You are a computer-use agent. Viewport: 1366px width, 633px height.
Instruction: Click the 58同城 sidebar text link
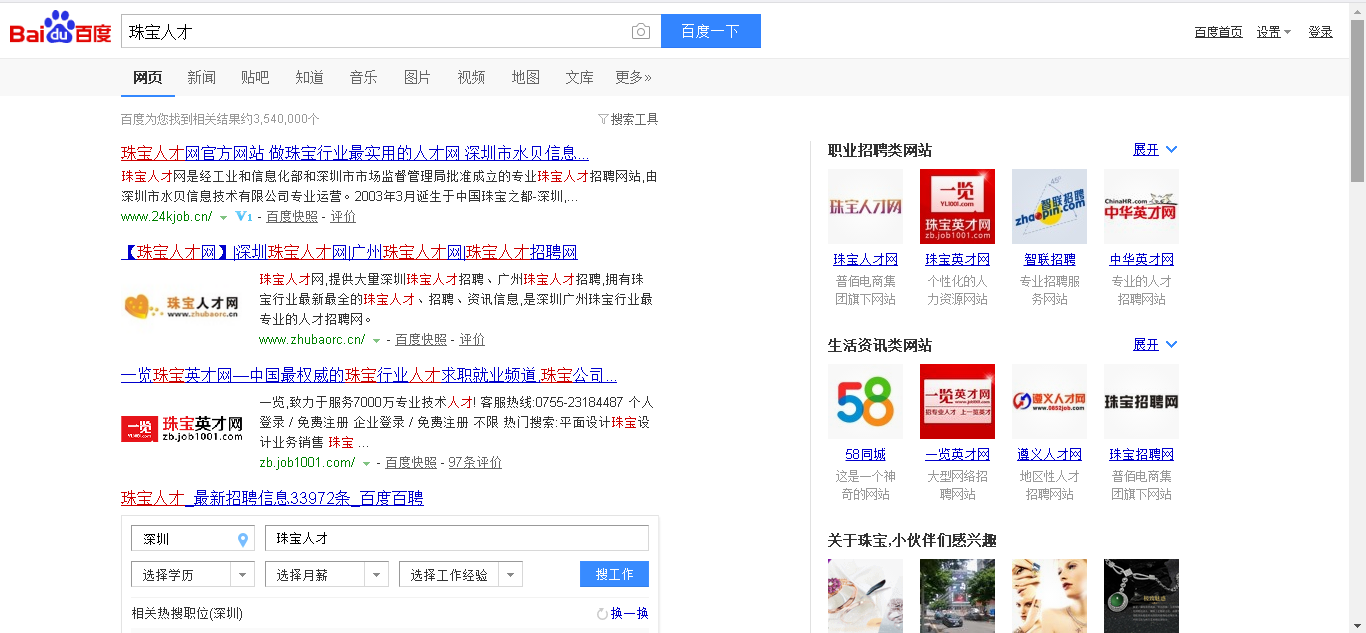point(865,454)
